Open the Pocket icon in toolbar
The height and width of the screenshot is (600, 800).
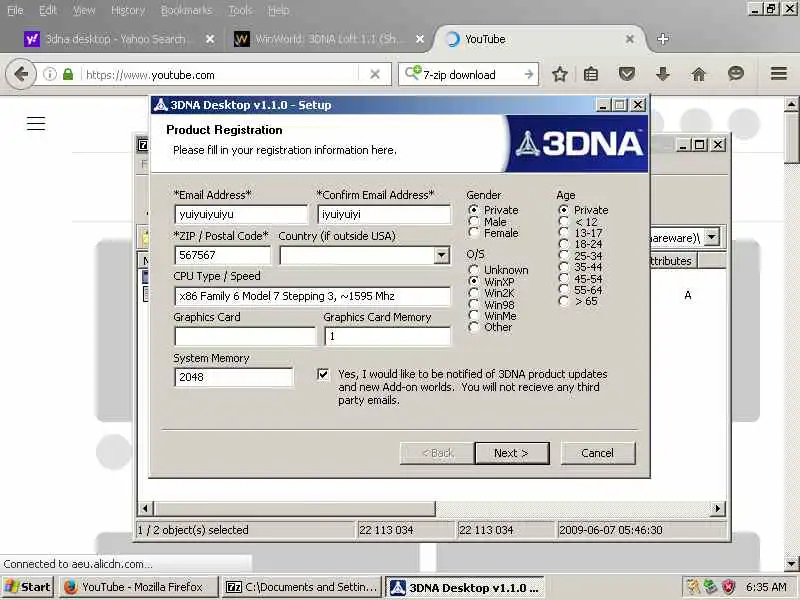pos(627,74)
